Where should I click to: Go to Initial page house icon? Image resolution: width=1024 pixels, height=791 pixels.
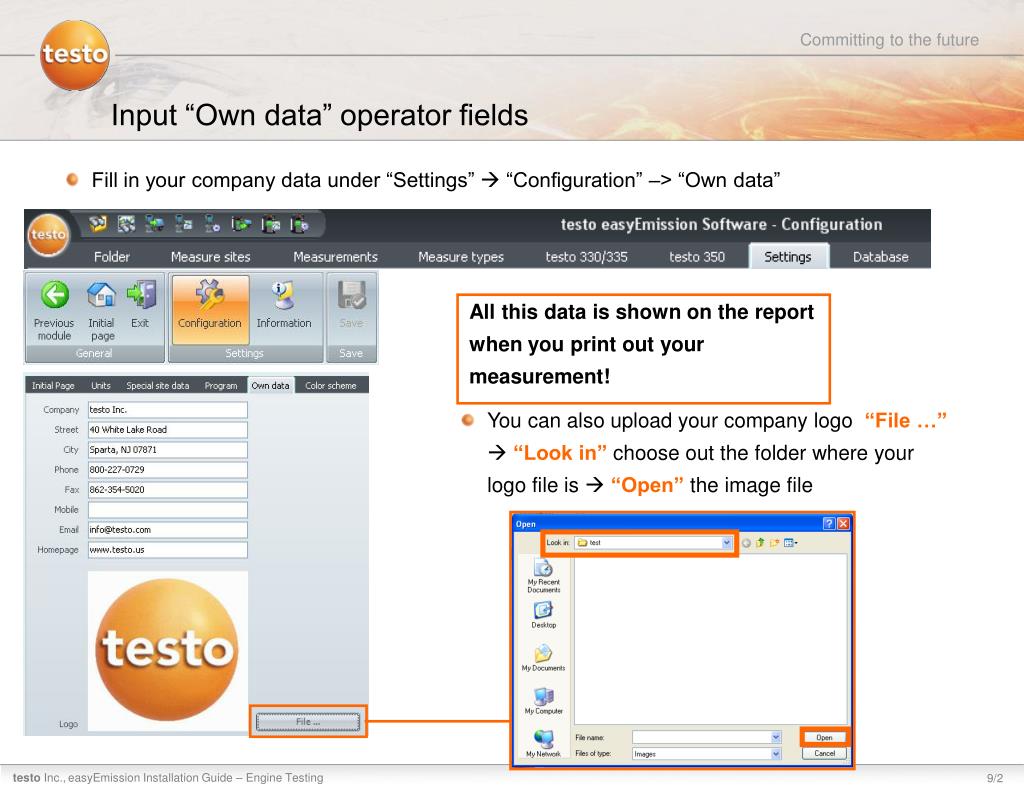click(x=101, y=295)
